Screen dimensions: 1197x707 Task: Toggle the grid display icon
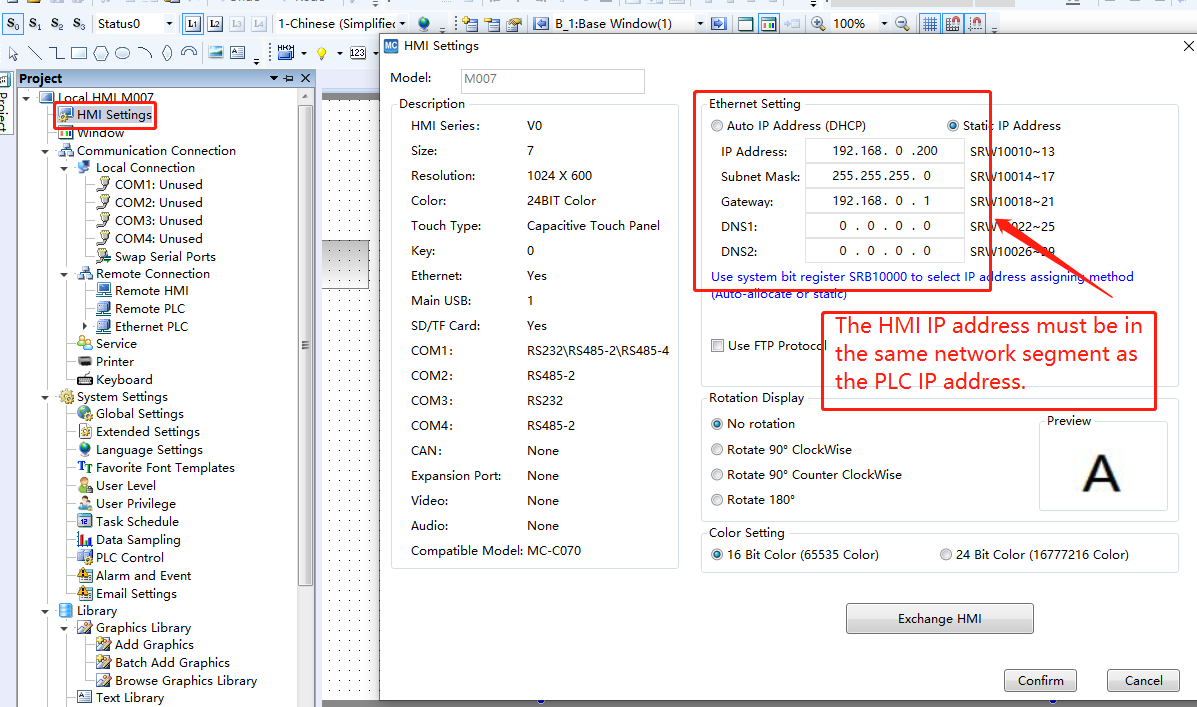pyautogui.click(x=929, y=23)
